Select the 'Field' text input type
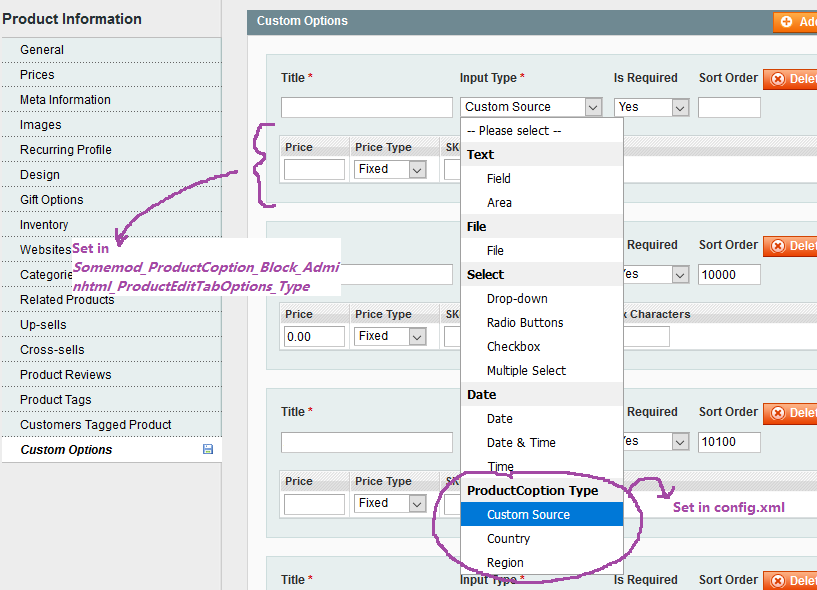The image size is (817, 590). pyautogui.click(x=499, y=179)
